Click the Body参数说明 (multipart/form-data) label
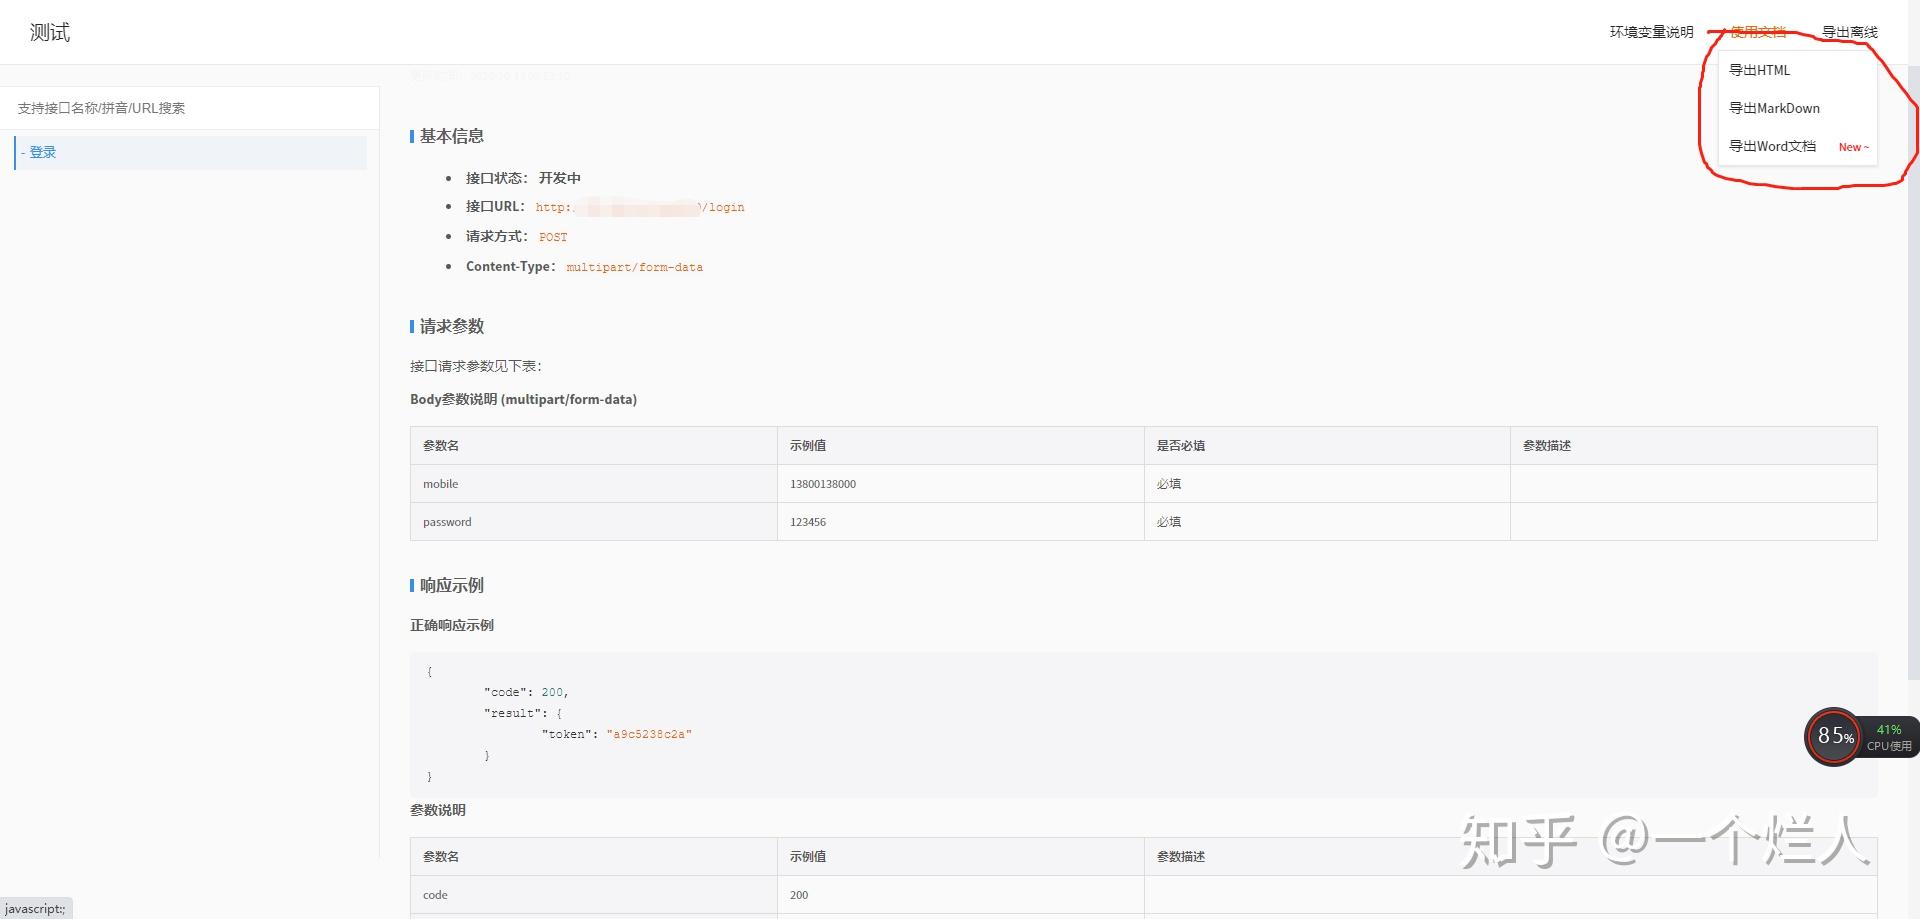The height and width of the screenshot is (919, 1920). point(523,399)
